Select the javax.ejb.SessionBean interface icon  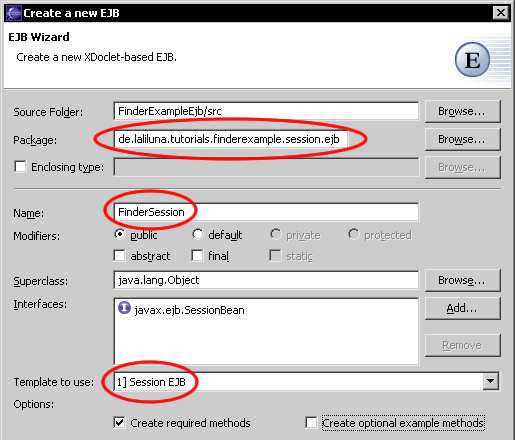(124, 308)
